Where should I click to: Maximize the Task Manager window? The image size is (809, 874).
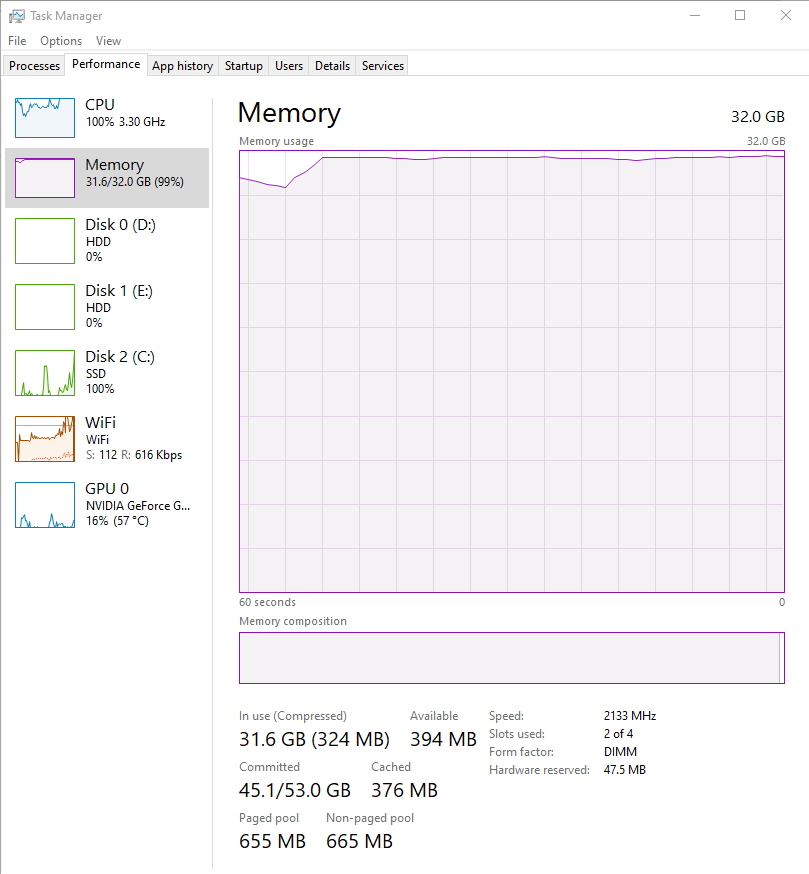[740, 16]
